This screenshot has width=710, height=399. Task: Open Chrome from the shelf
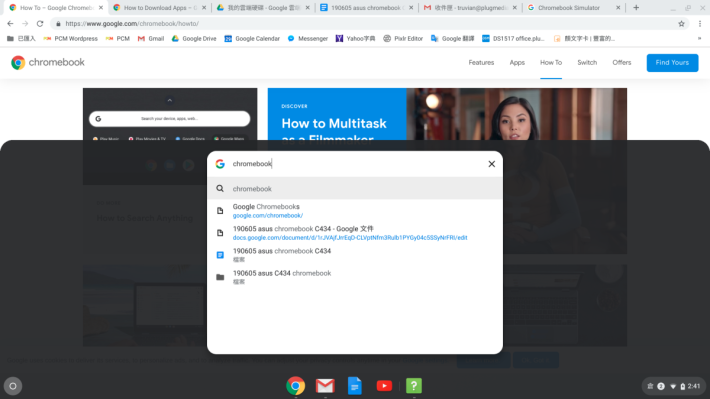click(295, 386)
